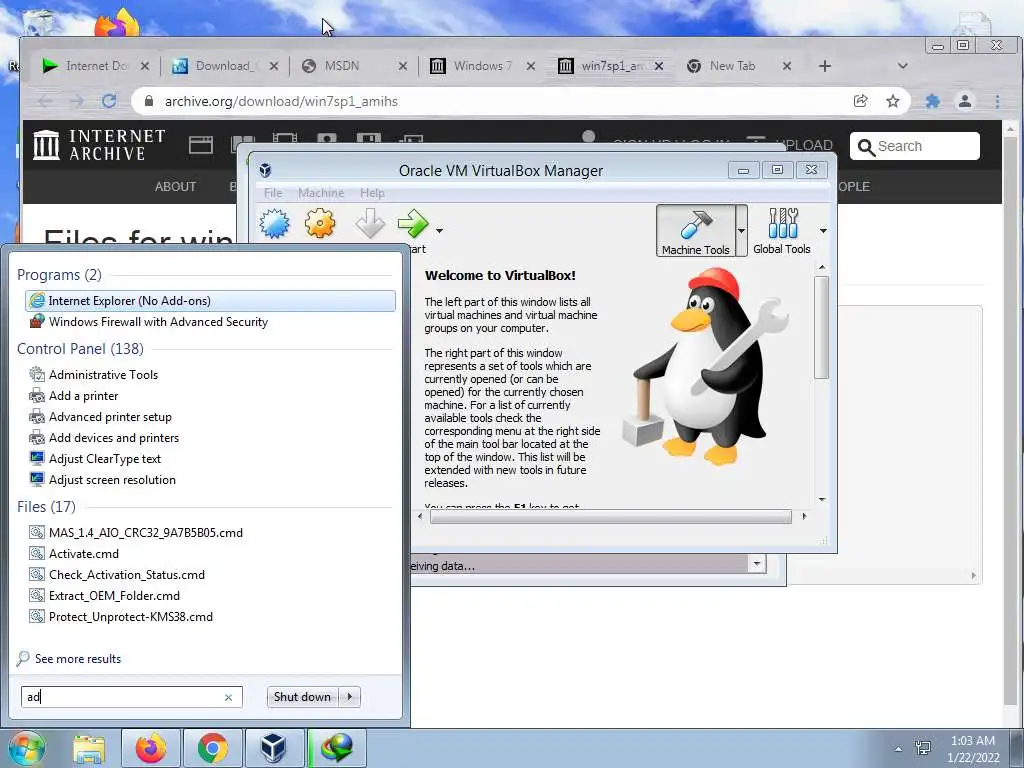Click the green Start arrow in VirtualBox

(413, 223)
